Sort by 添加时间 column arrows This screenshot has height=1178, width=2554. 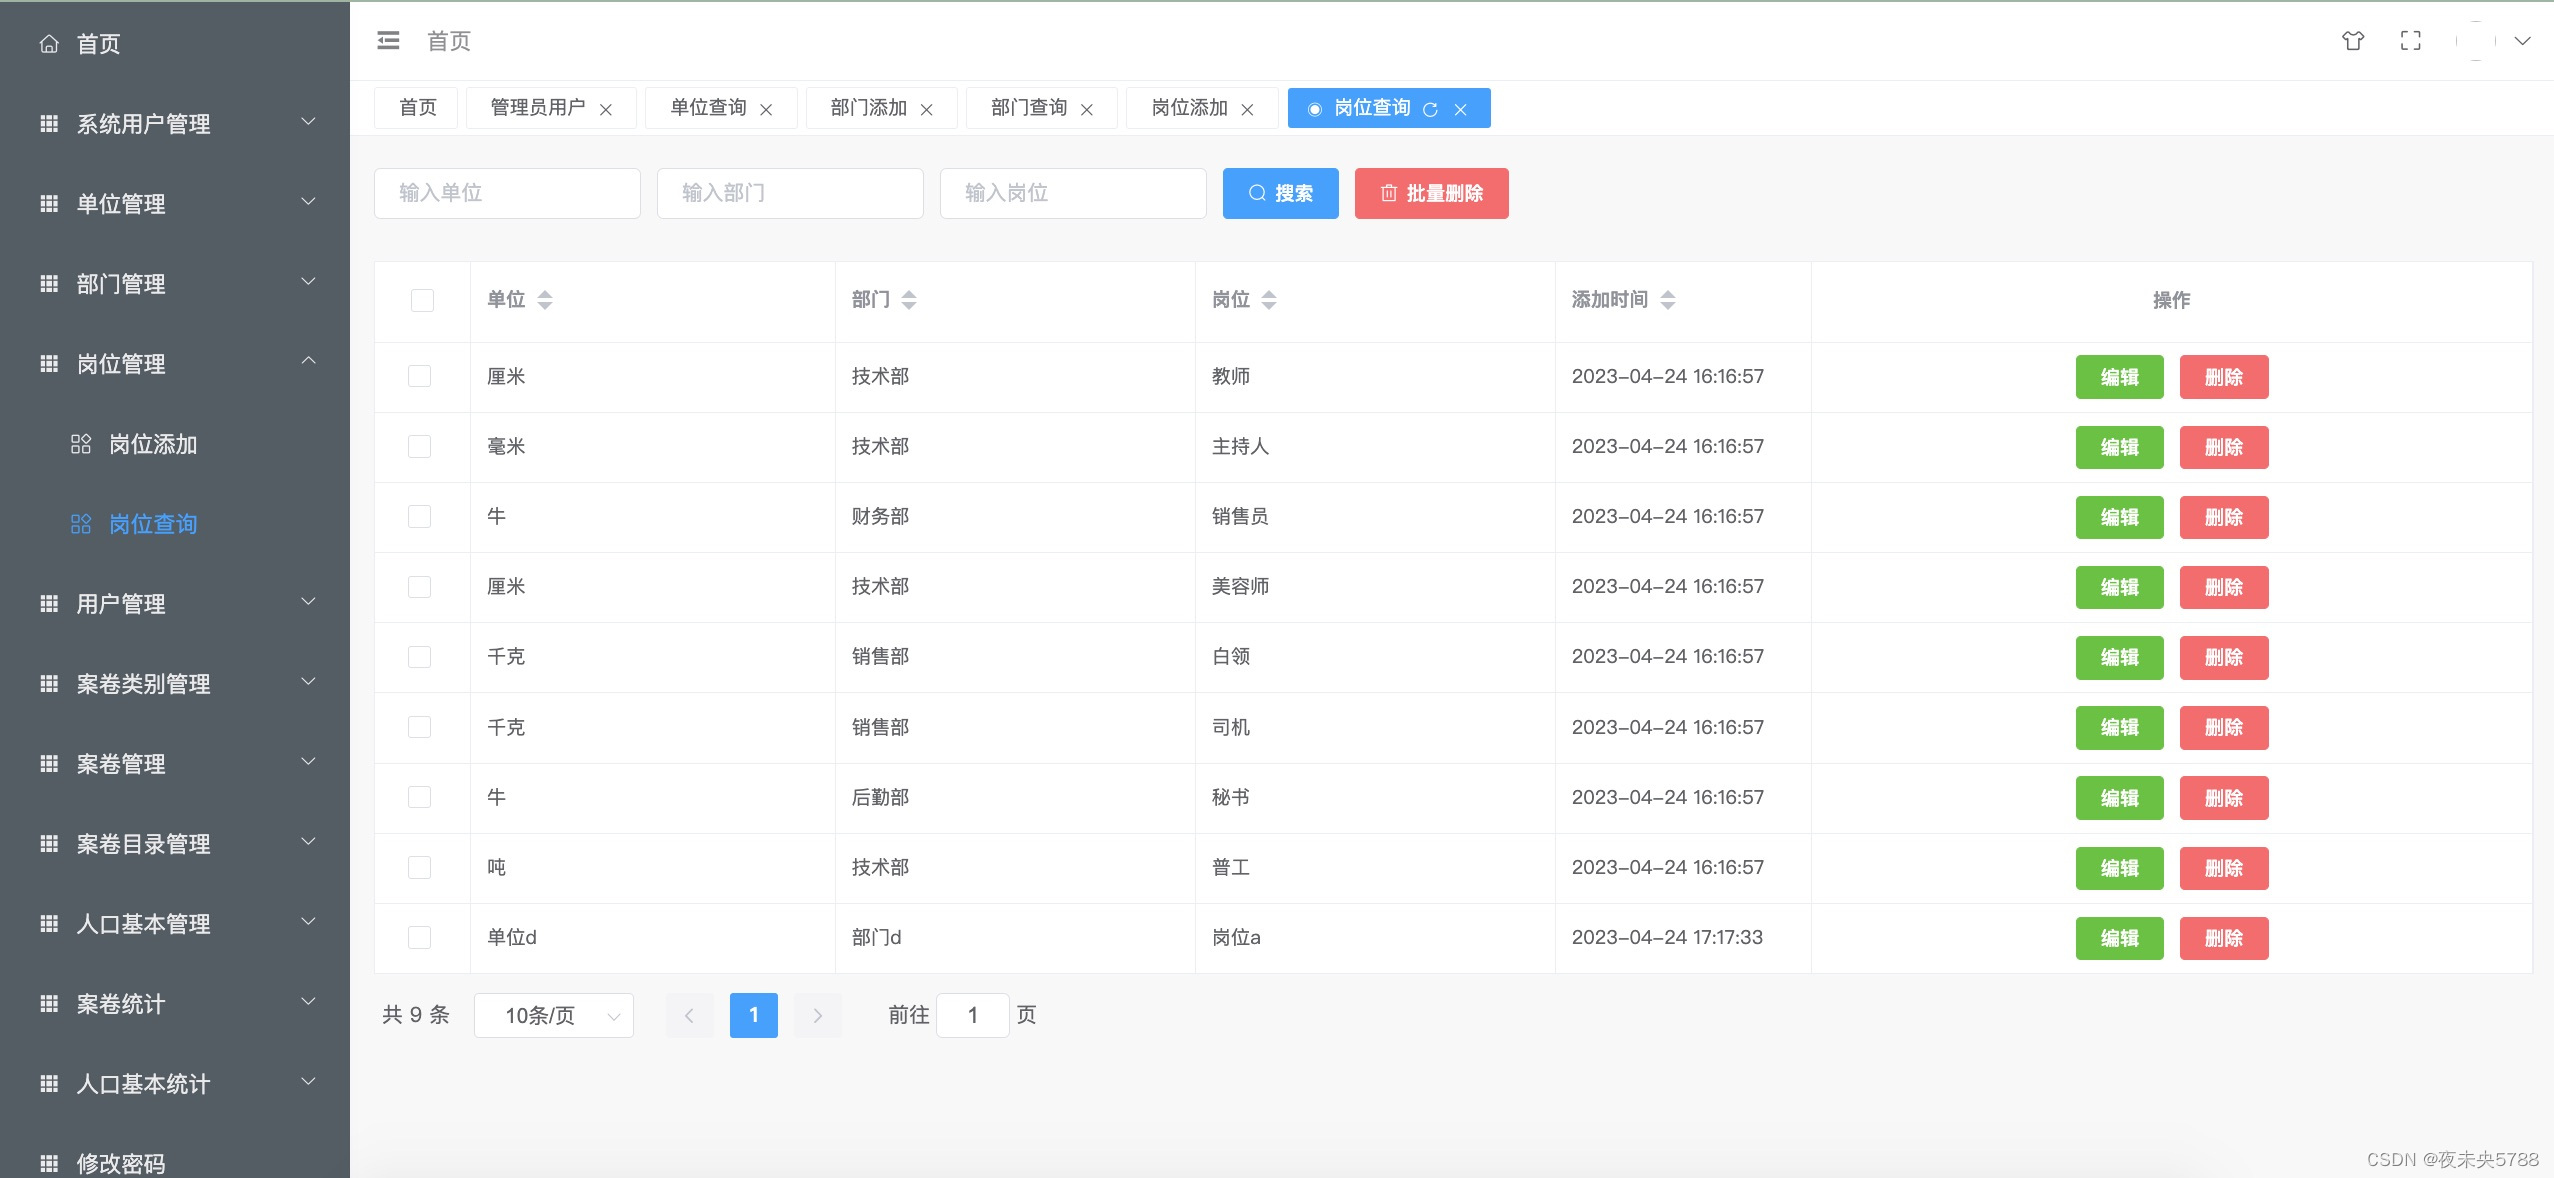pyautogui.click(x=1668, y=300)
